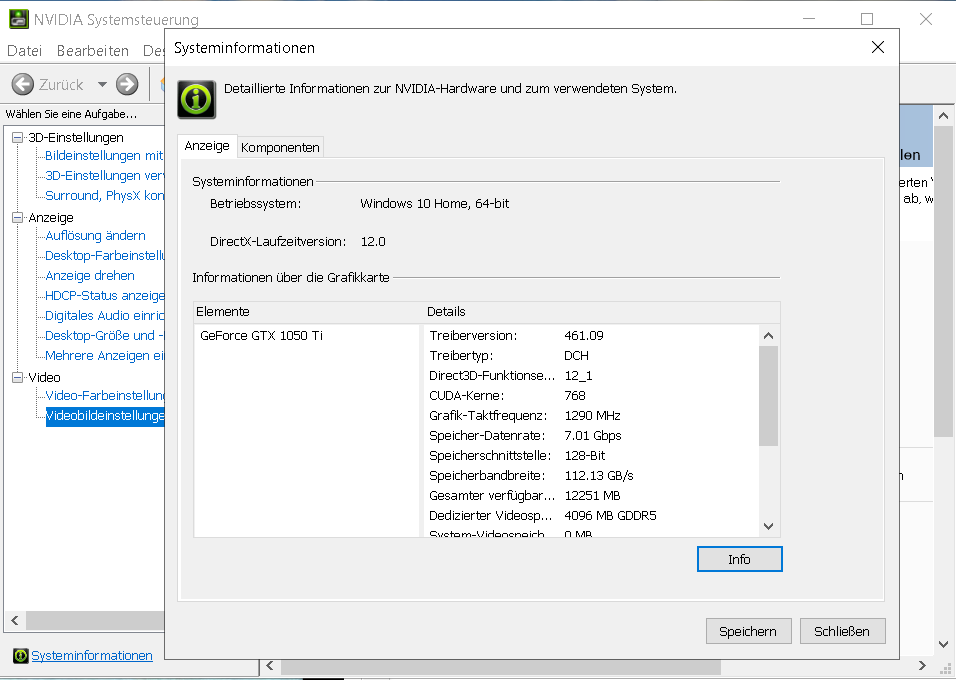956x680 pixels.
Task: Click the NVIDIA Systemsteuerung title bar icon
Action: [x=18, y=19]
